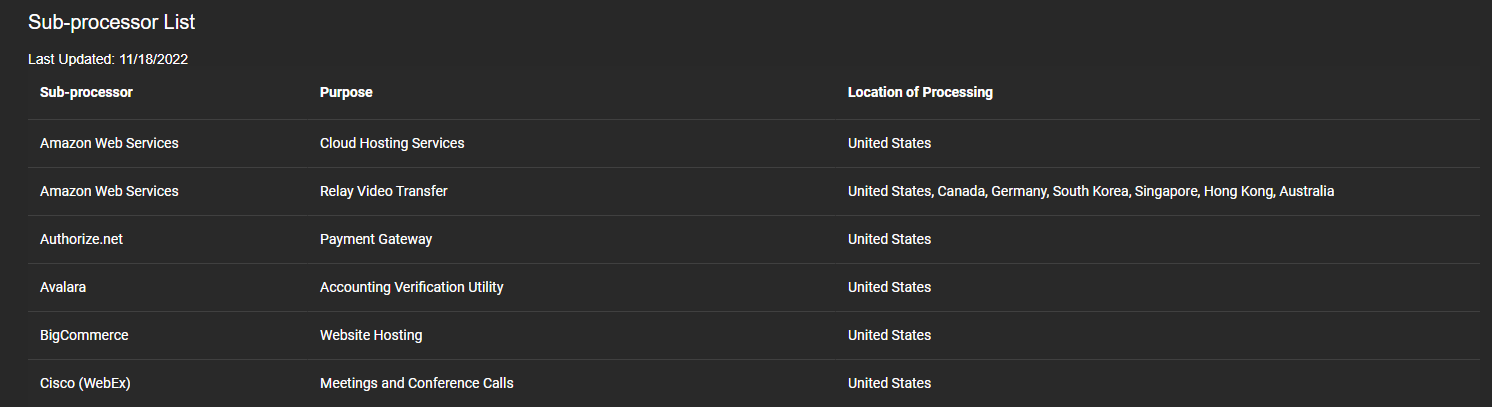Click the Relay Video Transfer cell
The width and height of the screenshot is (1492, 407).
pos(384,191)
